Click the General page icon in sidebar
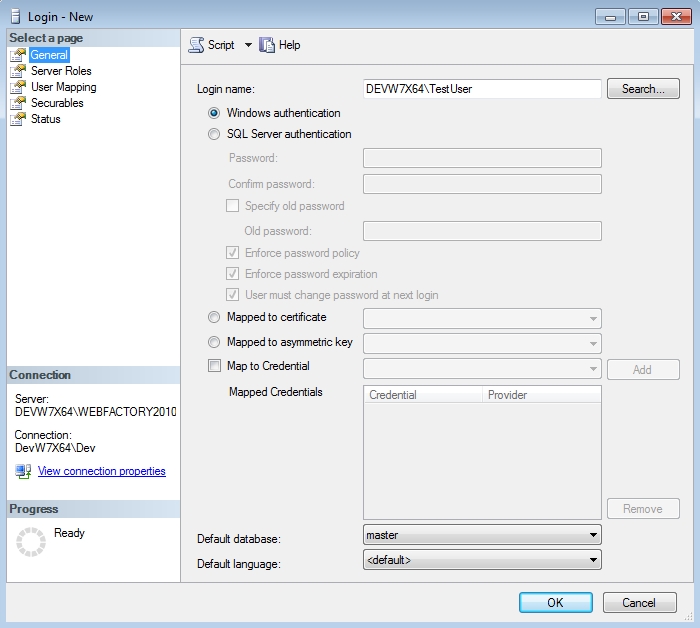The image size is (700, 628). tap(17, 55)
